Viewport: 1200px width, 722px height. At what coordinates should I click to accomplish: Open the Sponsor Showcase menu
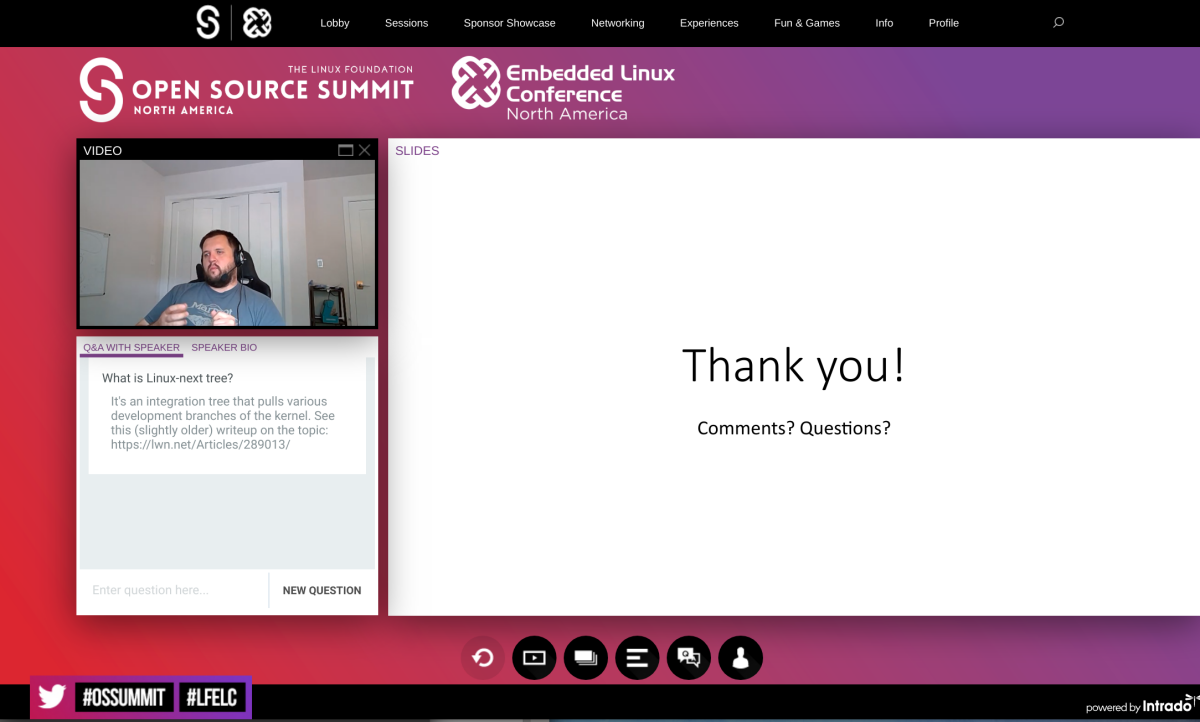509,23
